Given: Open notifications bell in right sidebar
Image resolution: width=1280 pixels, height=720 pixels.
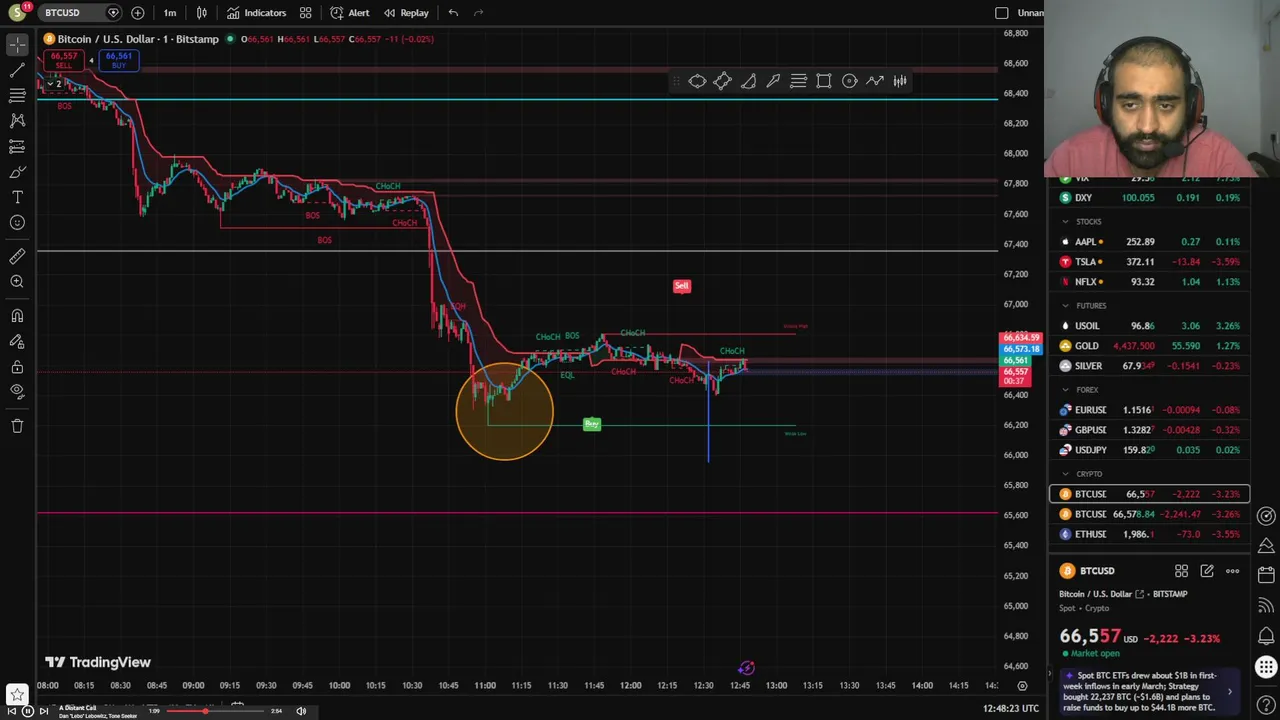Looking at the screenshot, I should (1266, 636).
